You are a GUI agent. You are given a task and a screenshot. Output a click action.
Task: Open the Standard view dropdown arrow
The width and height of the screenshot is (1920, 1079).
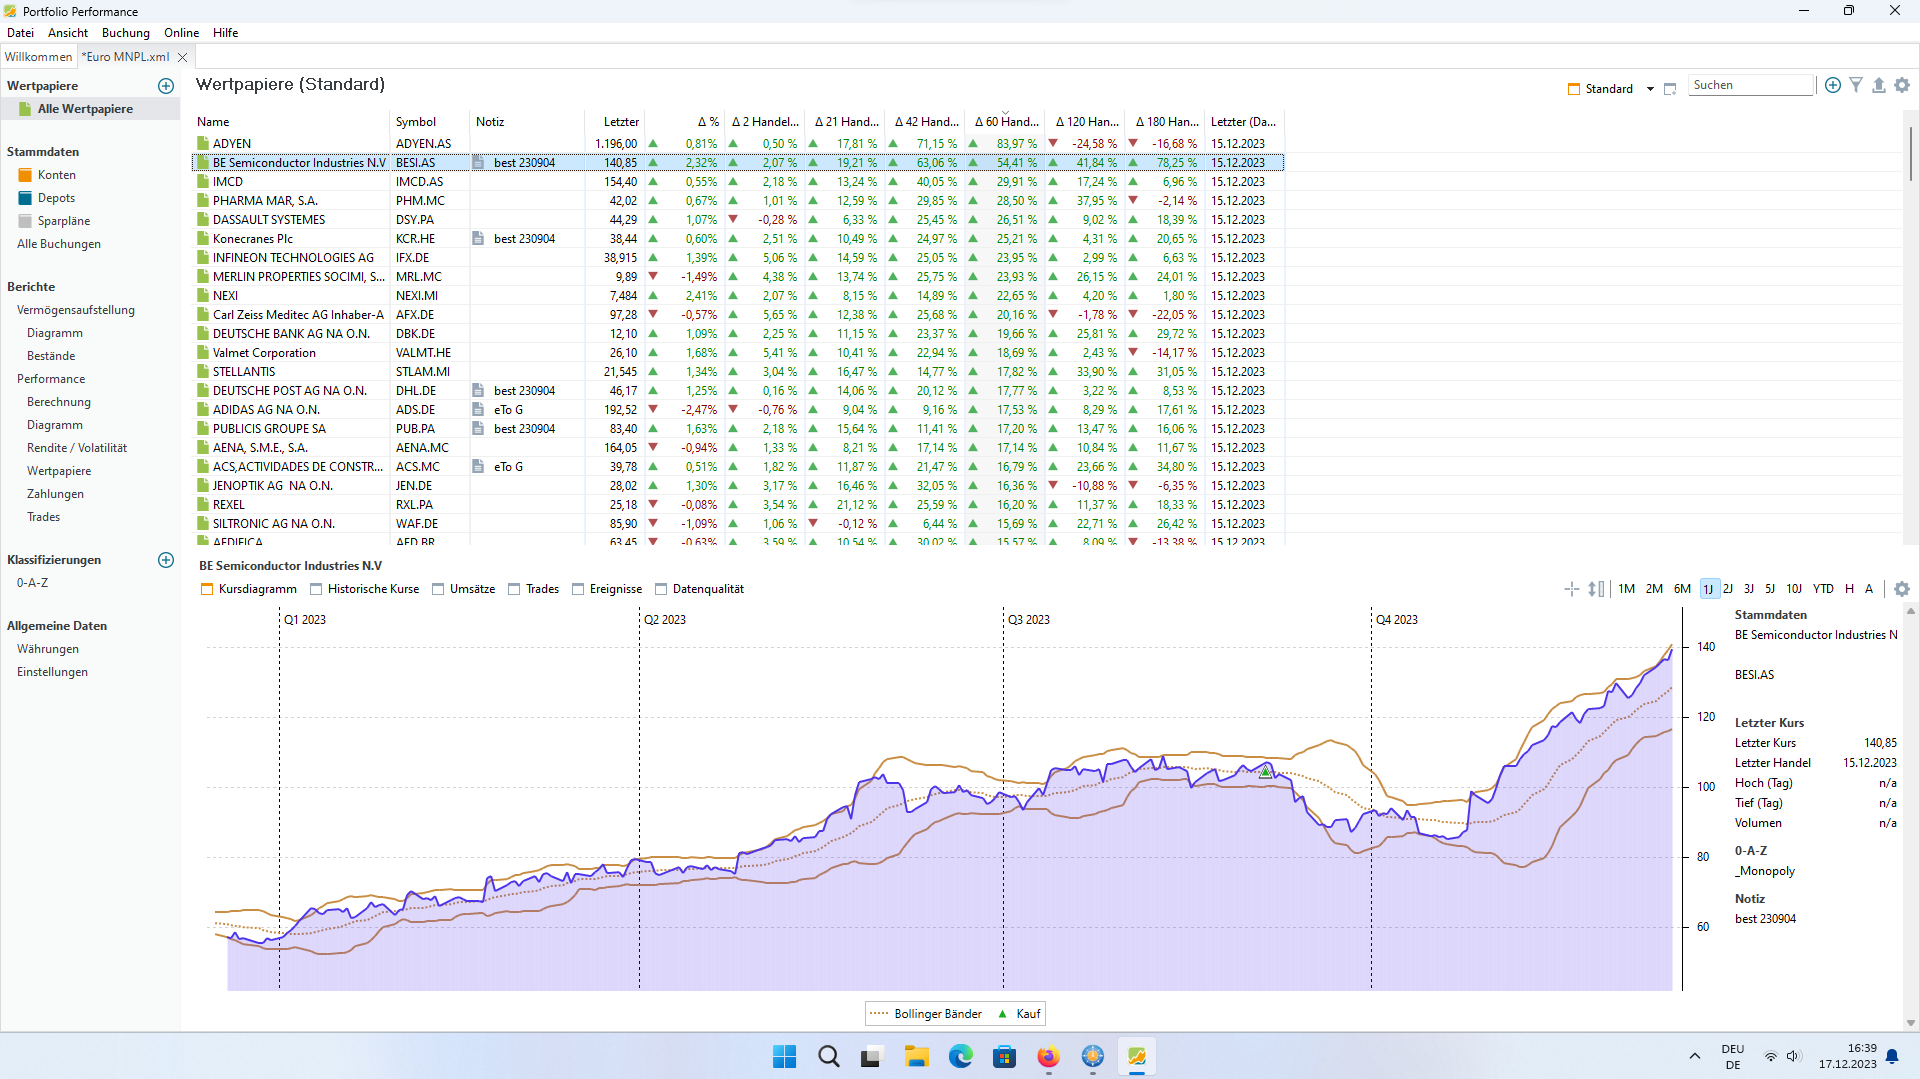coord(1650,89)
